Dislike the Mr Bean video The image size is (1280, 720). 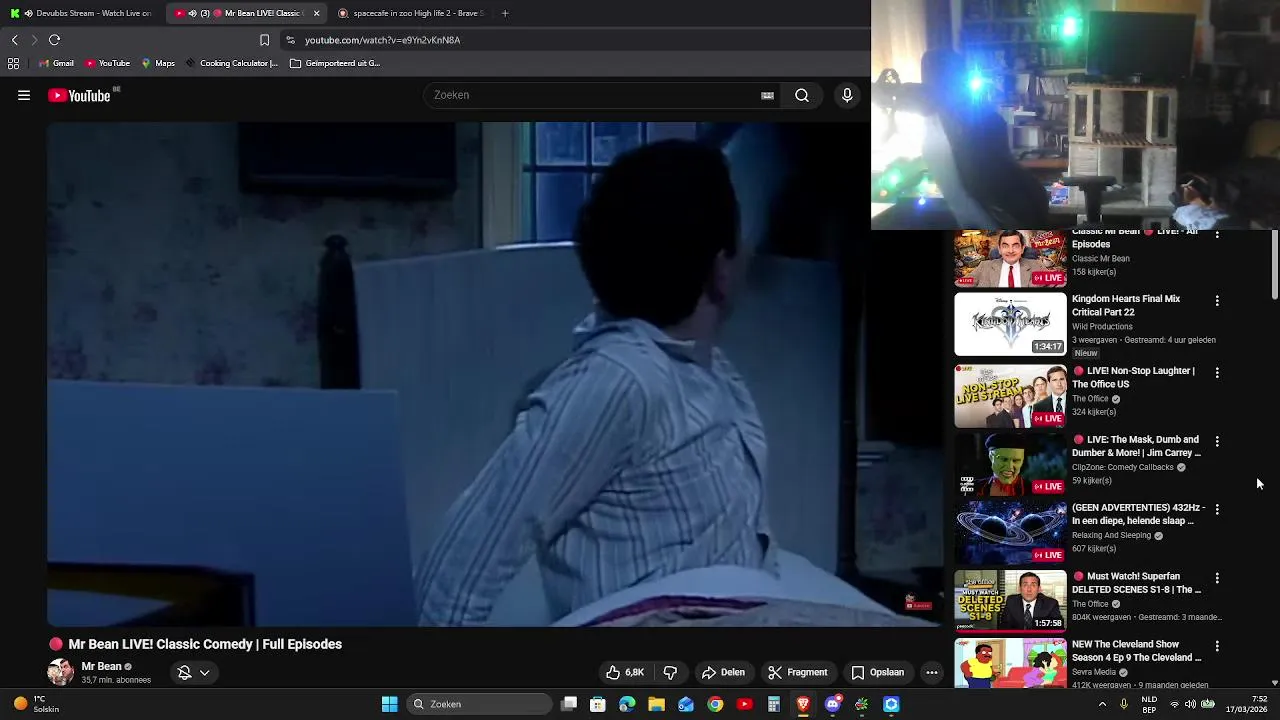click(670, 673)
